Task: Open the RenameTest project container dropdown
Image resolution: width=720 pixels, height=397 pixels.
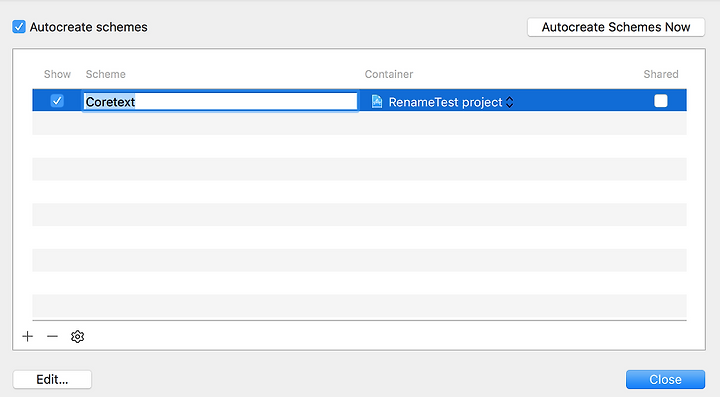Action: point(442,101)
